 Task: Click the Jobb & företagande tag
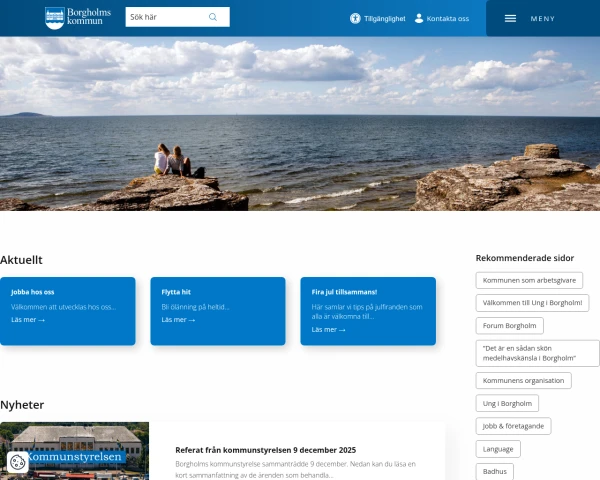pyautogui.click(x=513, y=426)
